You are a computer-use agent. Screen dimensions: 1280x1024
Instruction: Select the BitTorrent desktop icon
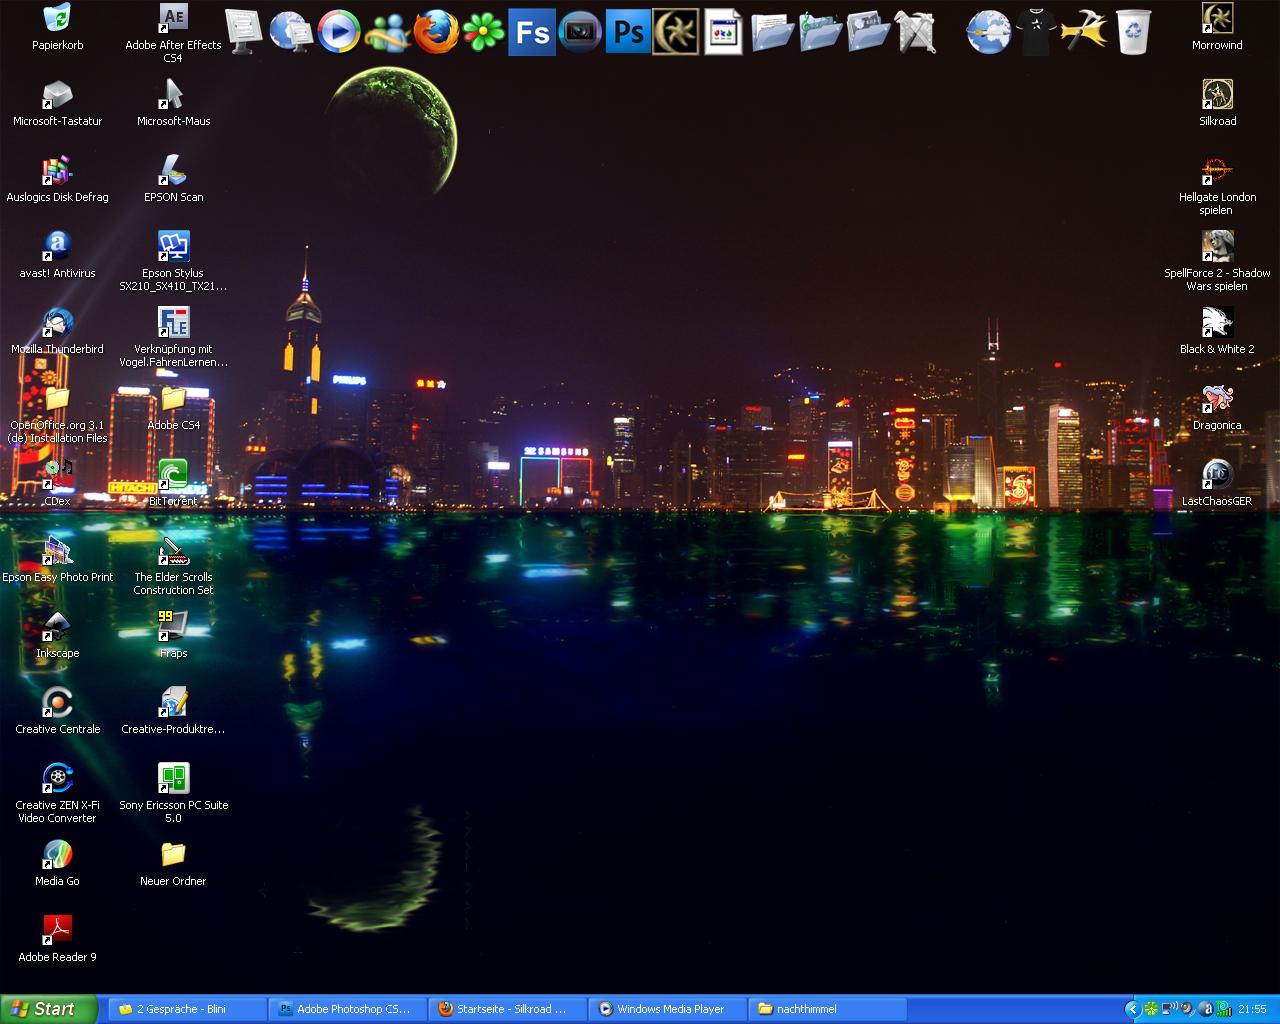tap(173, 475)
